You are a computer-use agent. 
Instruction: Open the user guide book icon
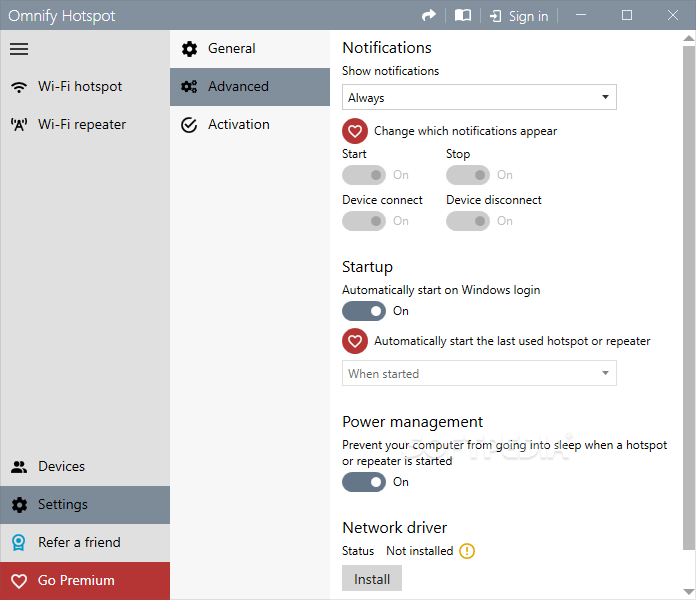point(463,16)
